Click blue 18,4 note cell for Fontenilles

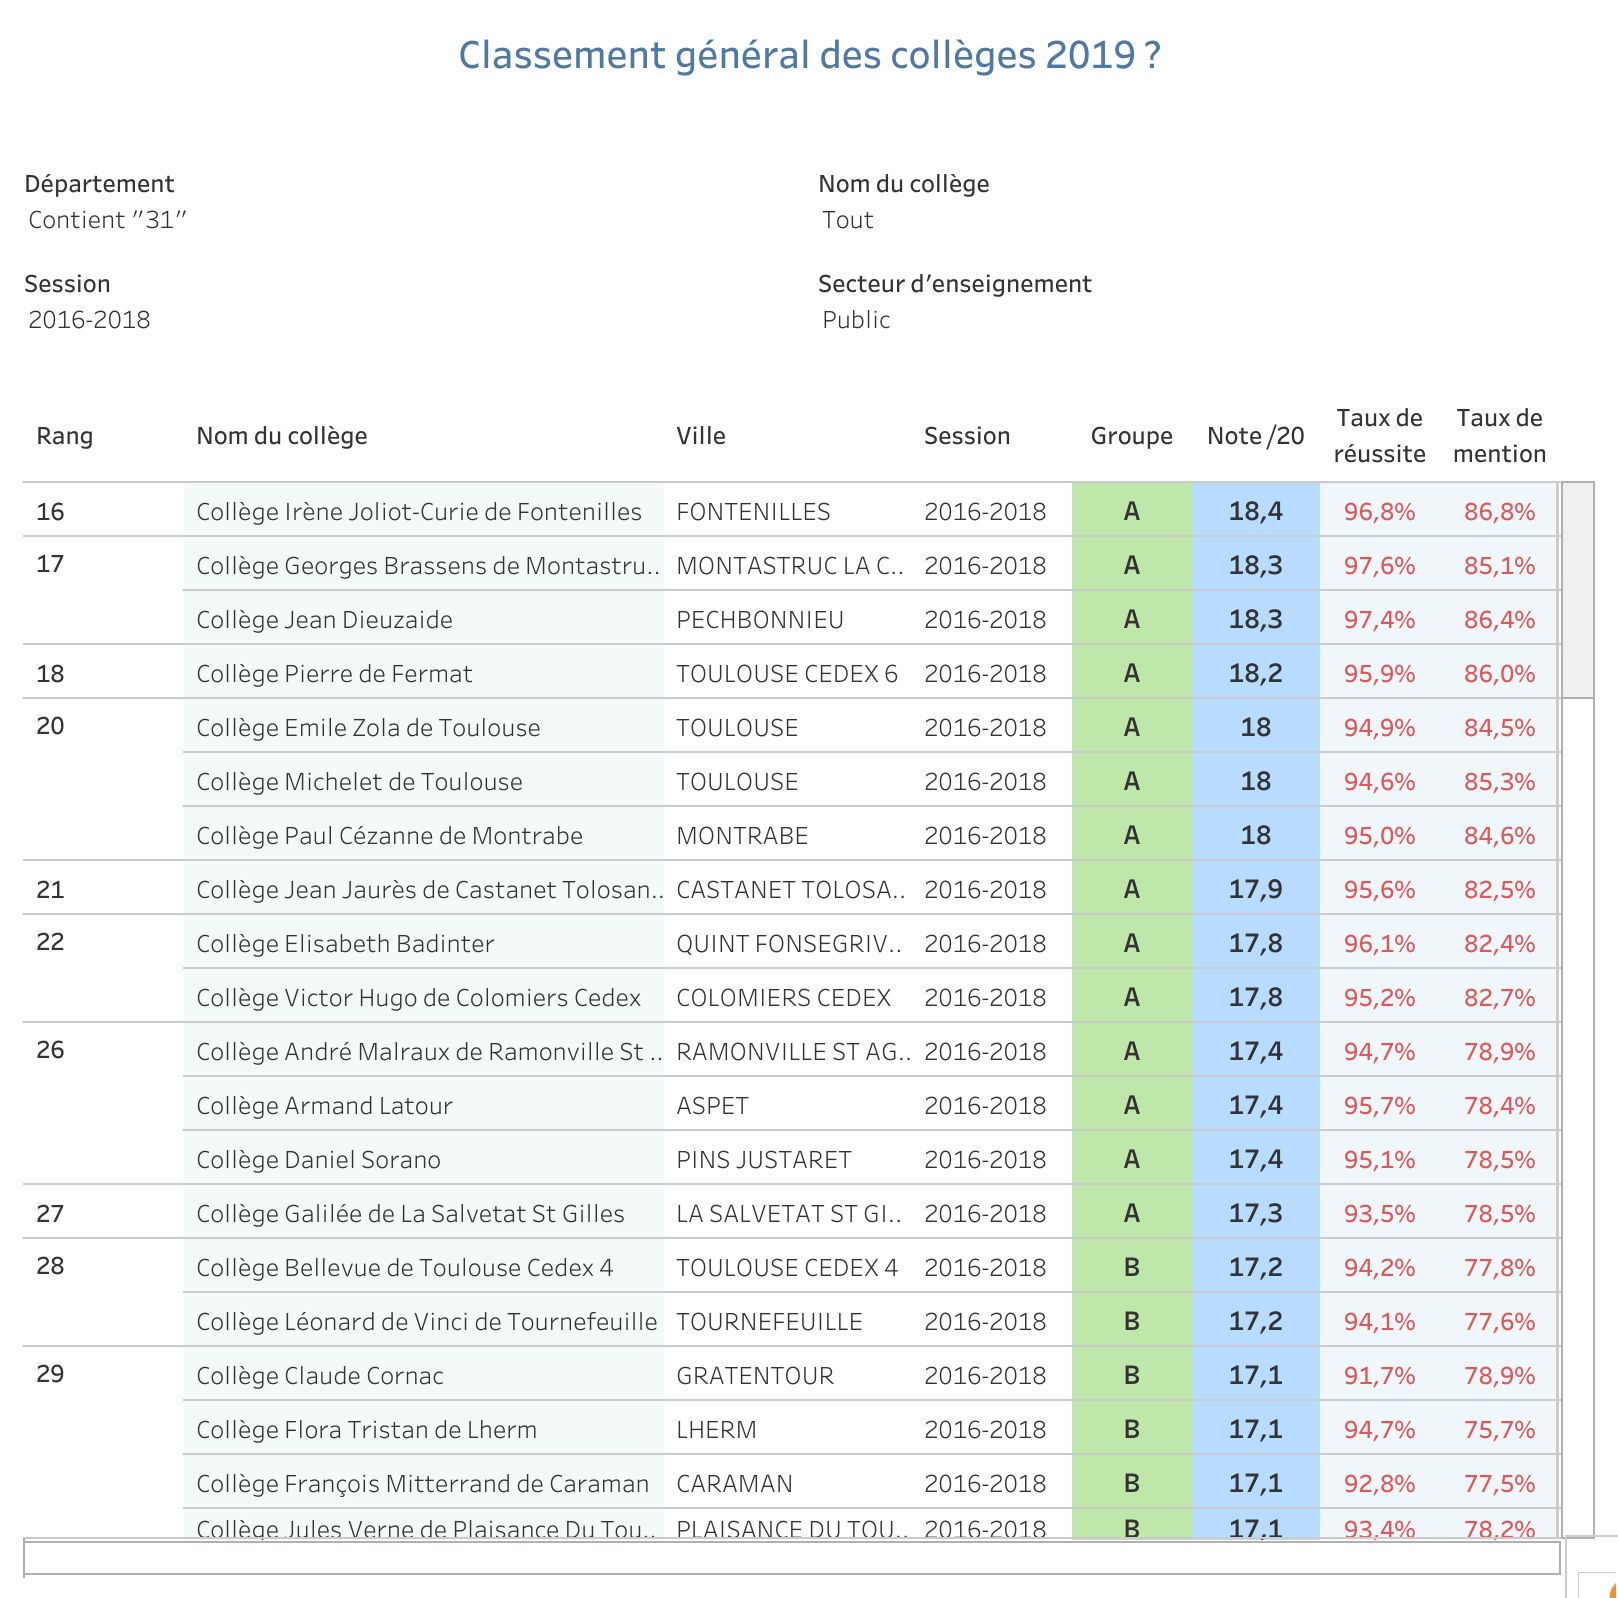[1255, 512]
